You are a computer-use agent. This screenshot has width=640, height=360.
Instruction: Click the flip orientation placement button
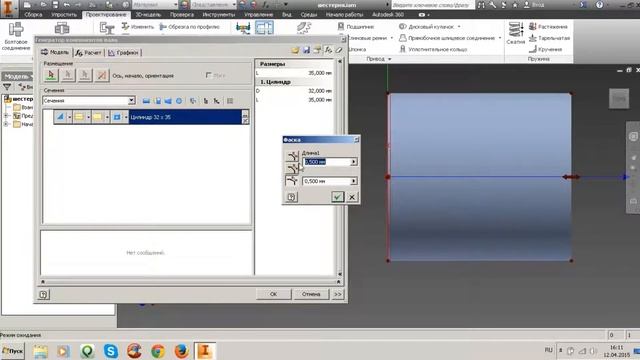[x=102, y=75]
